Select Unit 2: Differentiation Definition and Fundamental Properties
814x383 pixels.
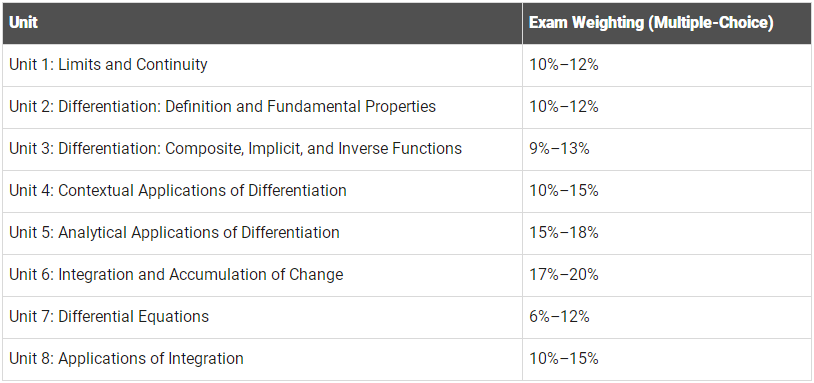pos(222,106)
